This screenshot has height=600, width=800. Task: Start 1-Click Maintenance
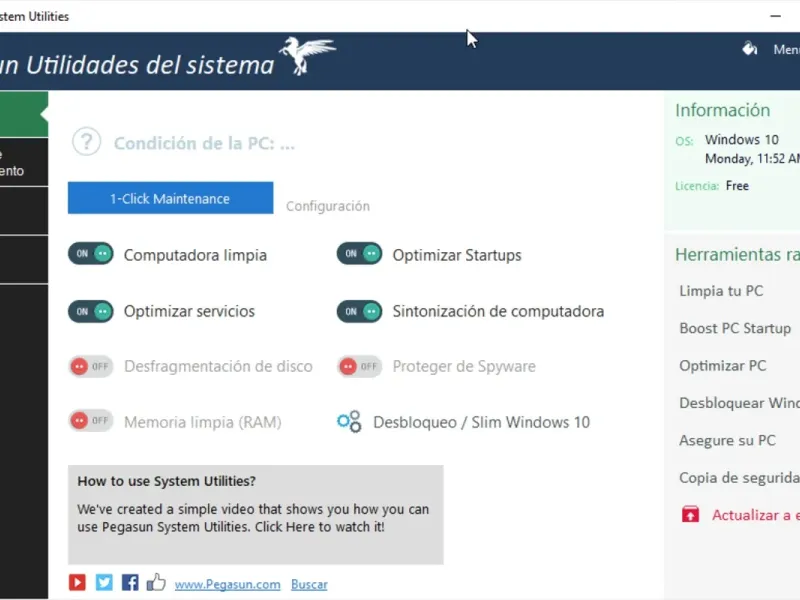(170, 198)
